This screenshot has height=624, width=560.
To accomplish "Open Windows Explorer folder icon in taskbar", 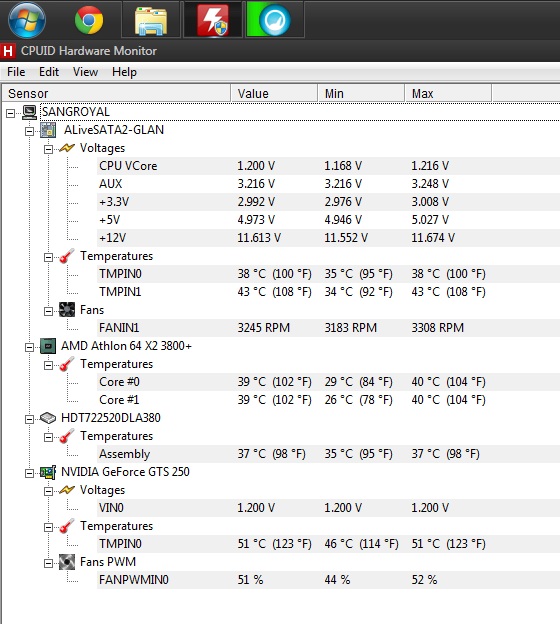I will pos(150,20).
